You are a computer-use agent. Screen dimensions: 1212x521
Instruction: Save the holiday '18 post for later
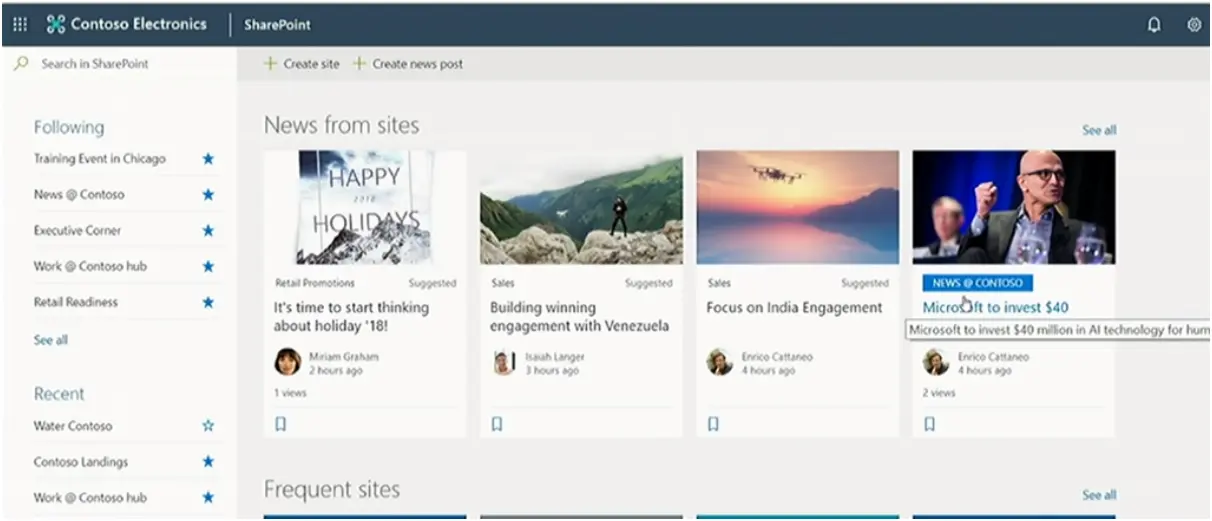point(280,424)
